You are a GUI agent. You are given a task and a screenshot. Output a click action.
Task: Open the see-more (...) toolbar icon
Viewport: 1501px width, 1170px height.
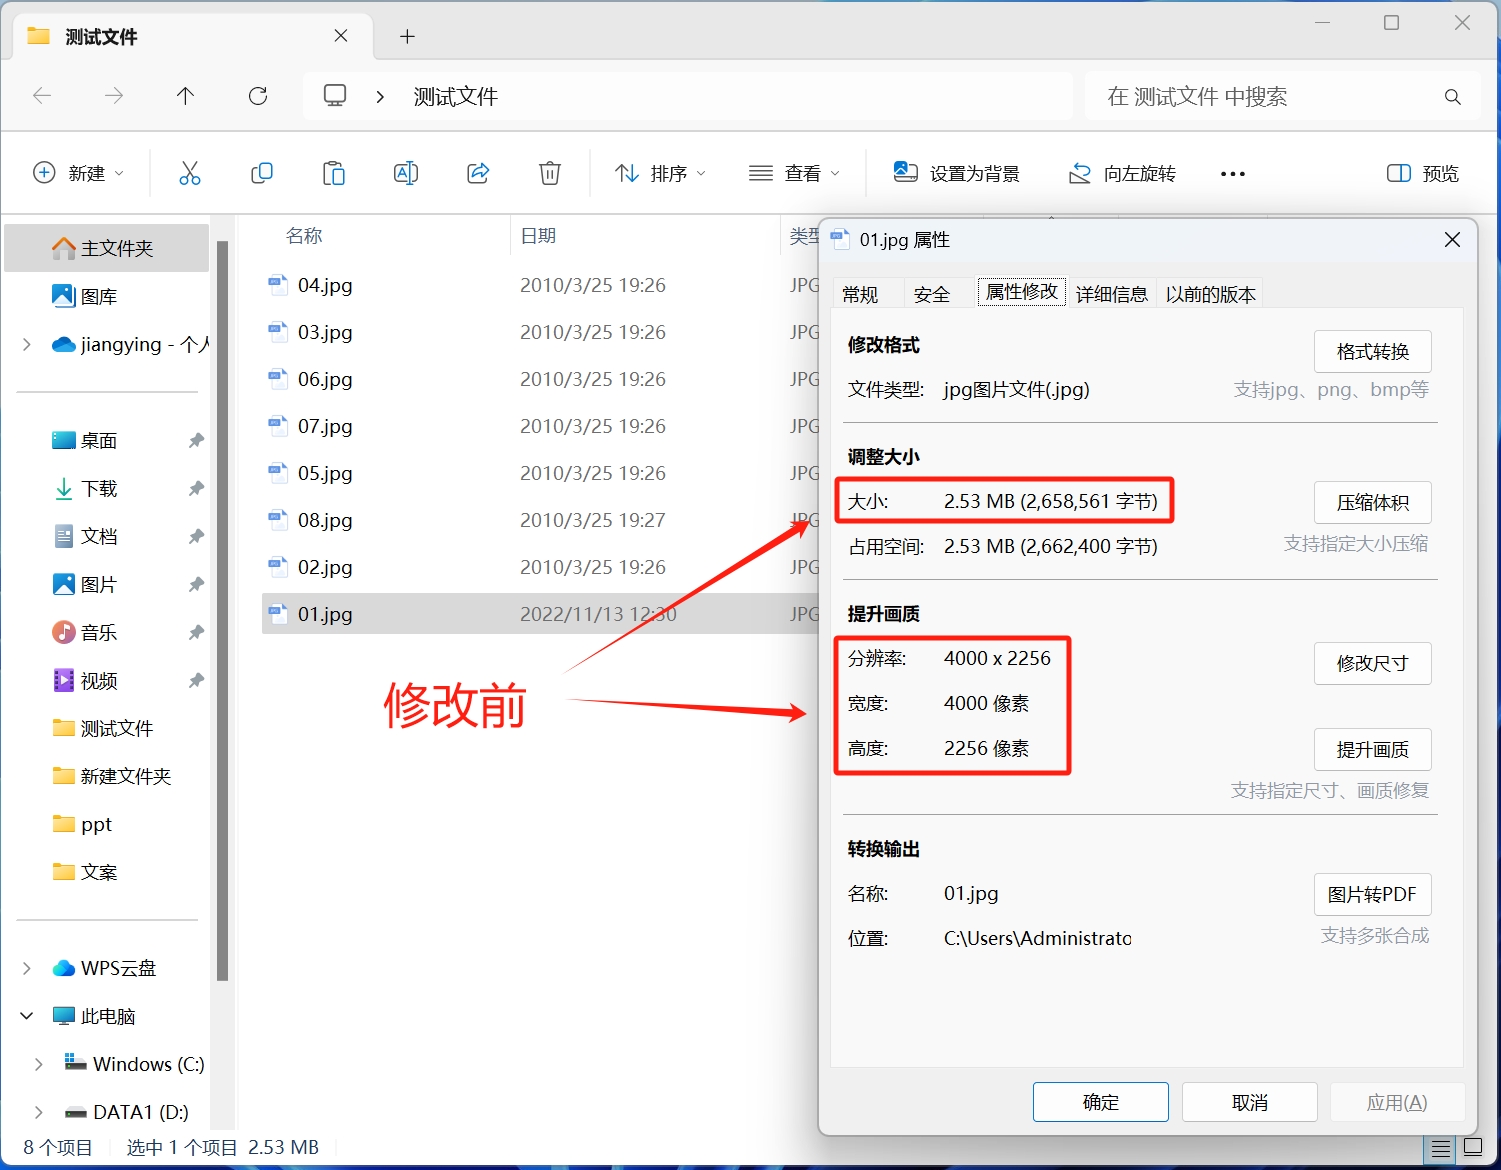[1232, 173]
